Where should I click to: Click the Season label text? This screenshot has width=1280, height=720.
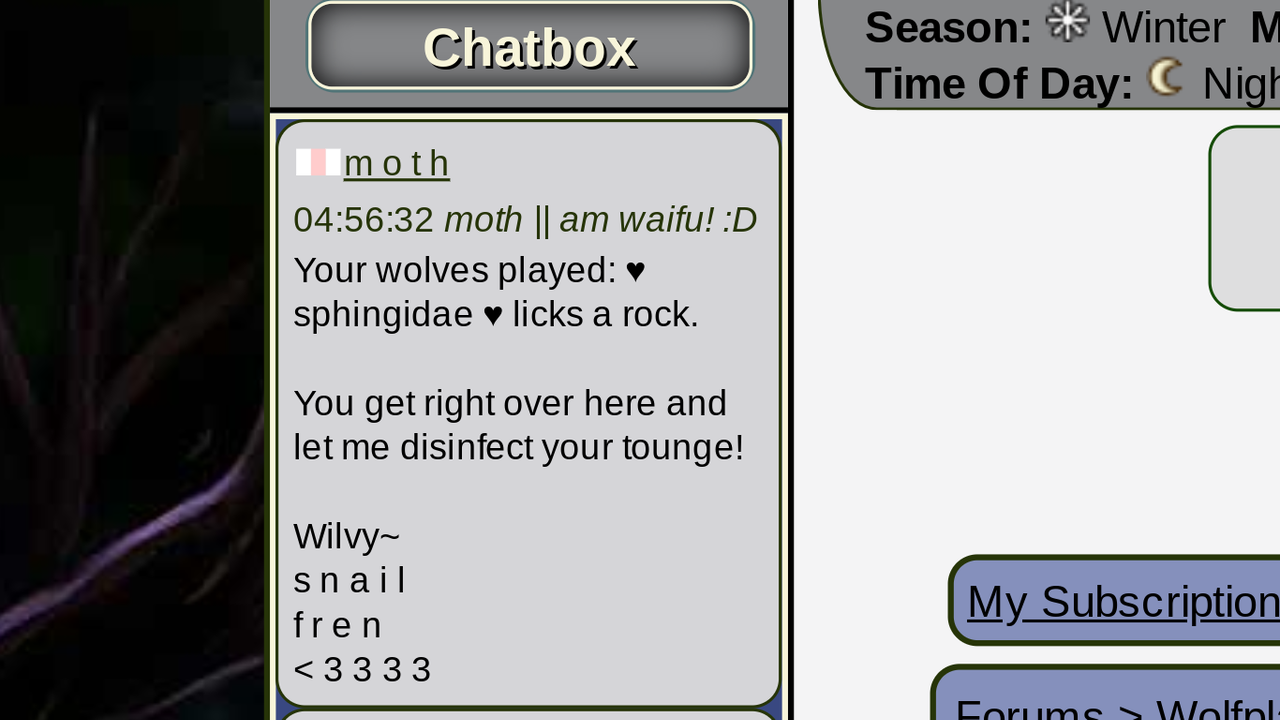point(948,27)
